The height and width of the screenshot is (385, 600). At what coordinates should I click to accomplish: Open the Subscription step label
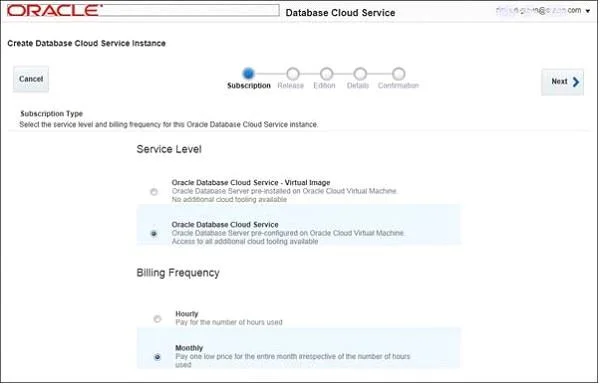(249, 85)
